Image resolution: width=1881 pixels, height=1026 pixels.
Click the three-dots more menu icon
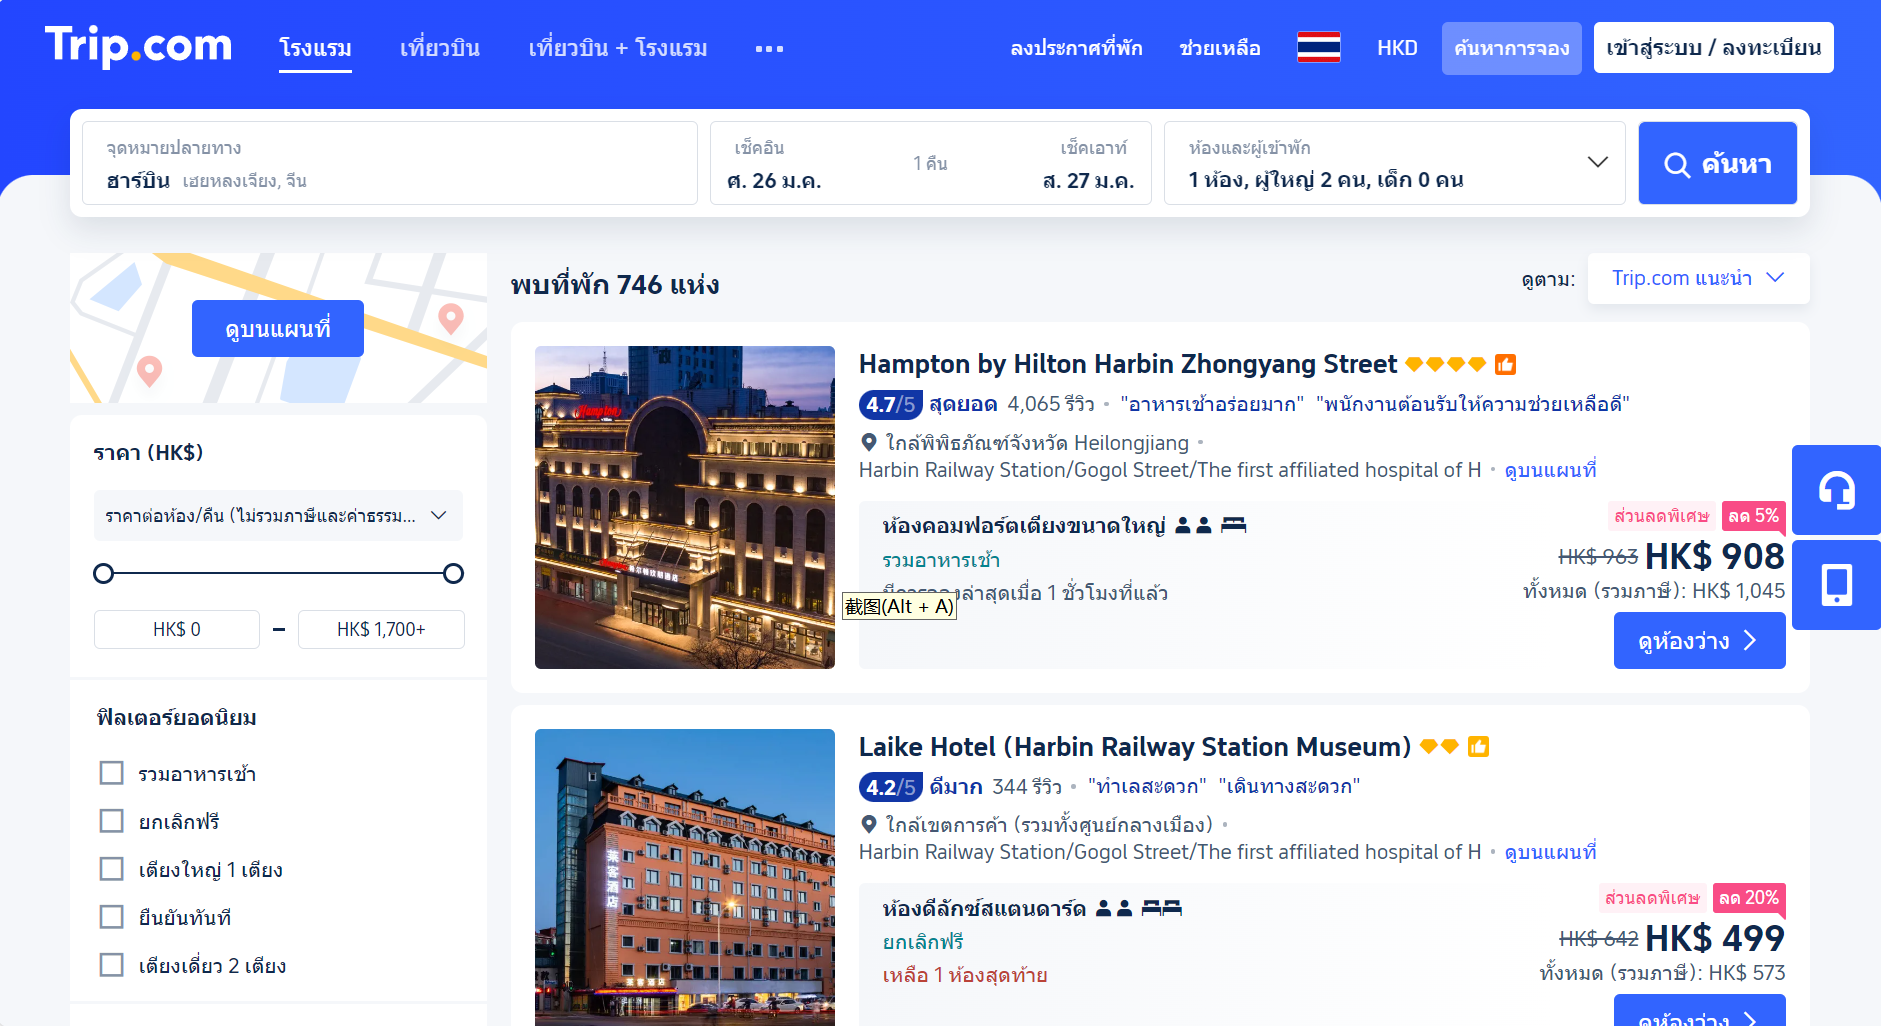tap(769, 48)
